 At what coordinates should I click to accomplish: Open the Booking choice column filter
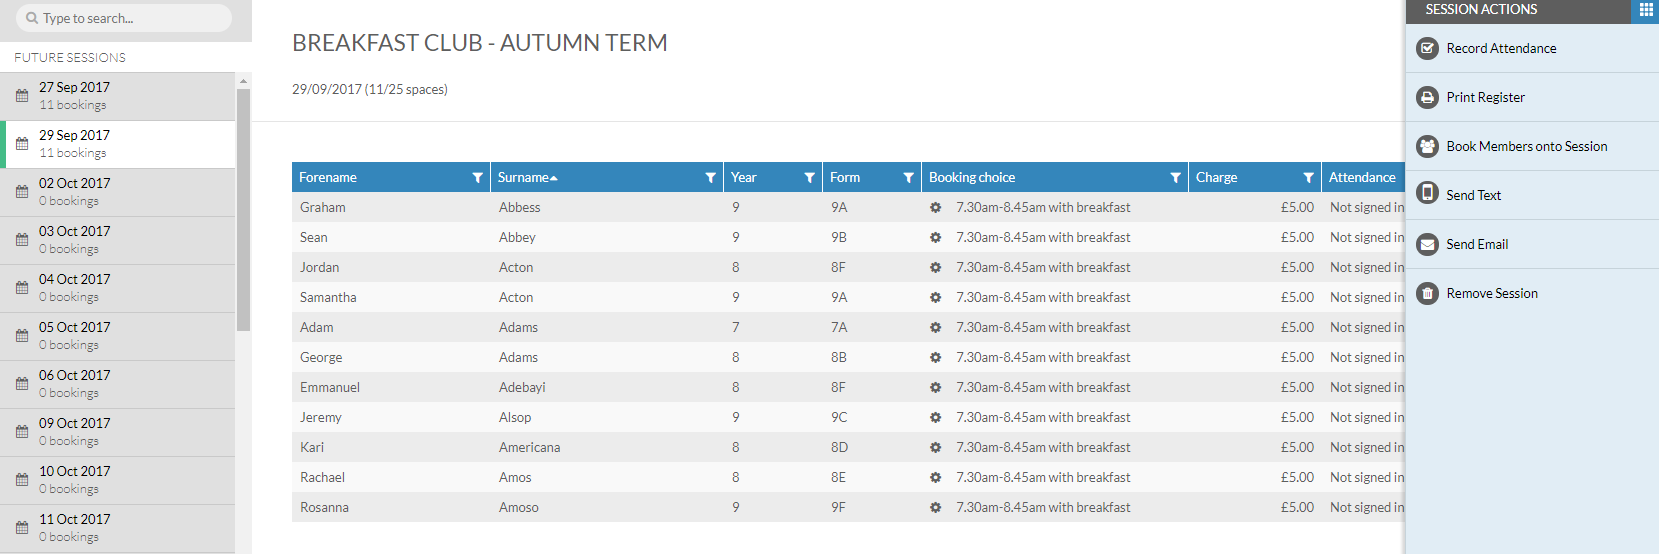coord(1175,178)
